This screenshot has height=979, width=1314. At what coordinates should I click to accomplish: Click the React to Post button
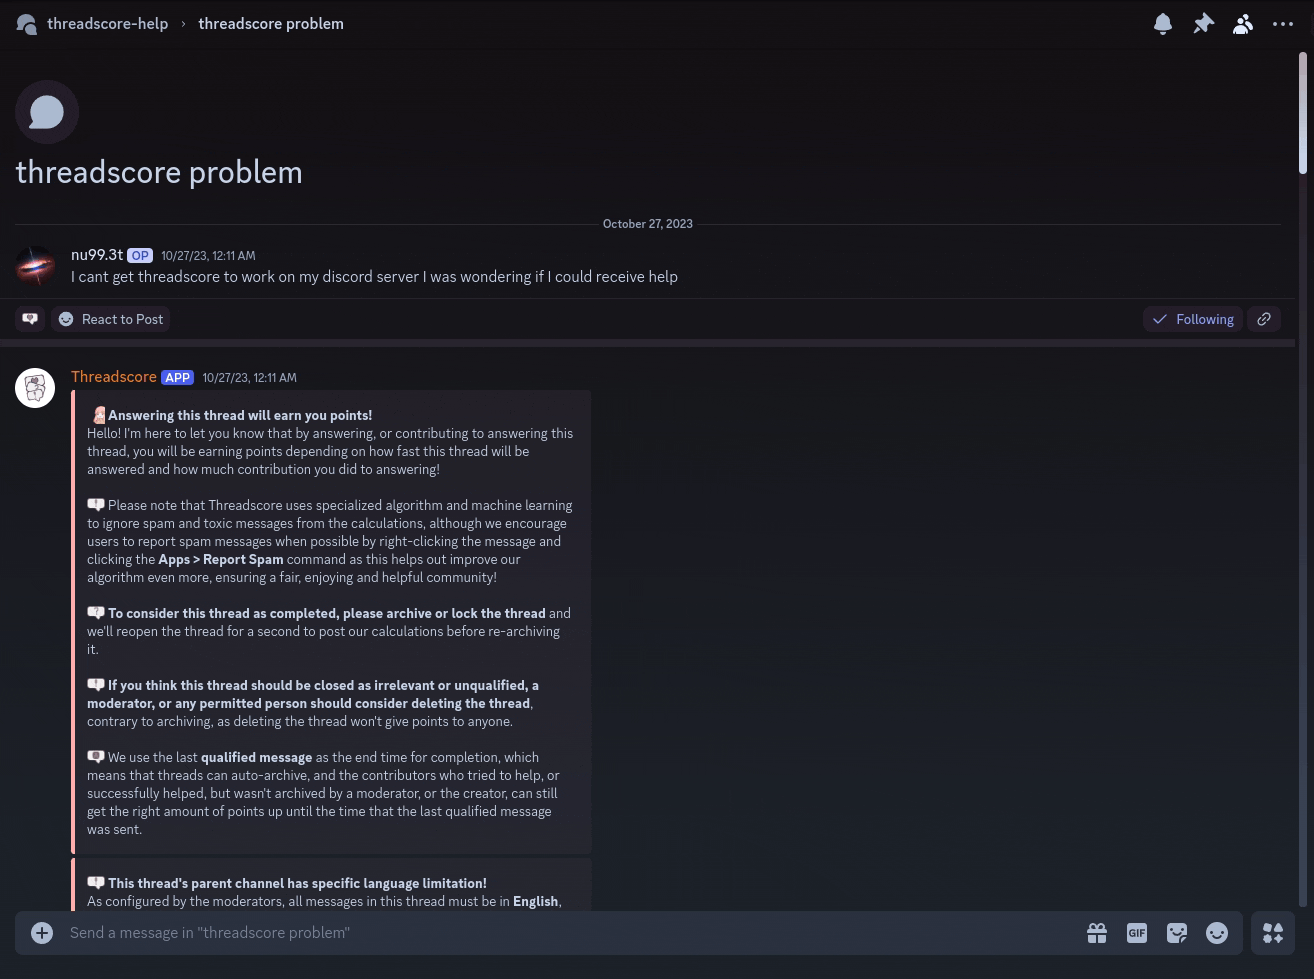[x=111, y=319]
